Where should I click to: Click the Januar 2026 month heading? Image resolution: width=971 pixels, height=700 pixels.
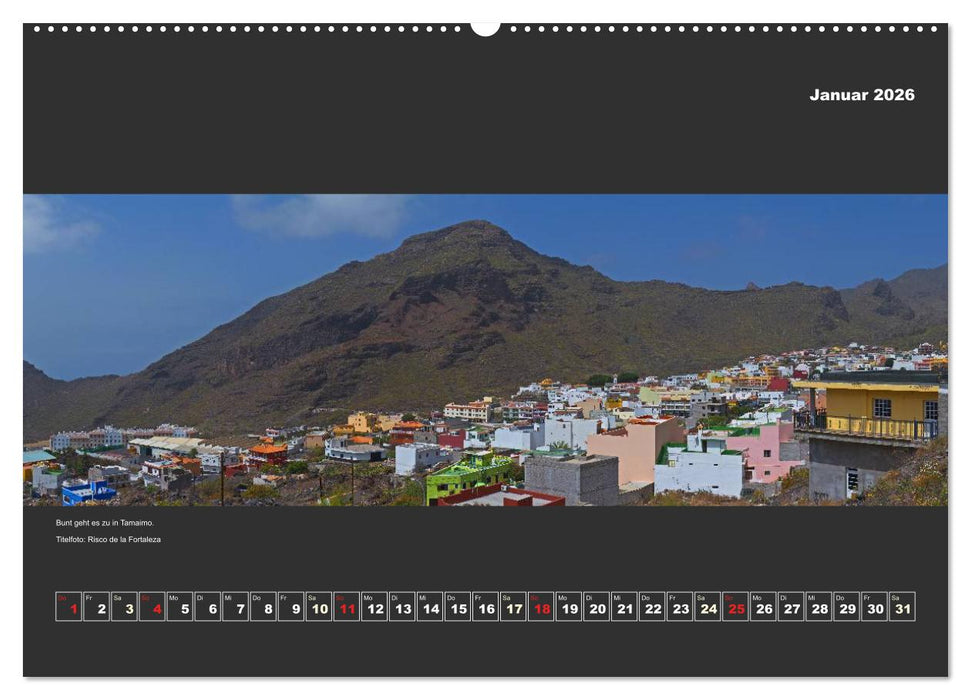(861, 96)
